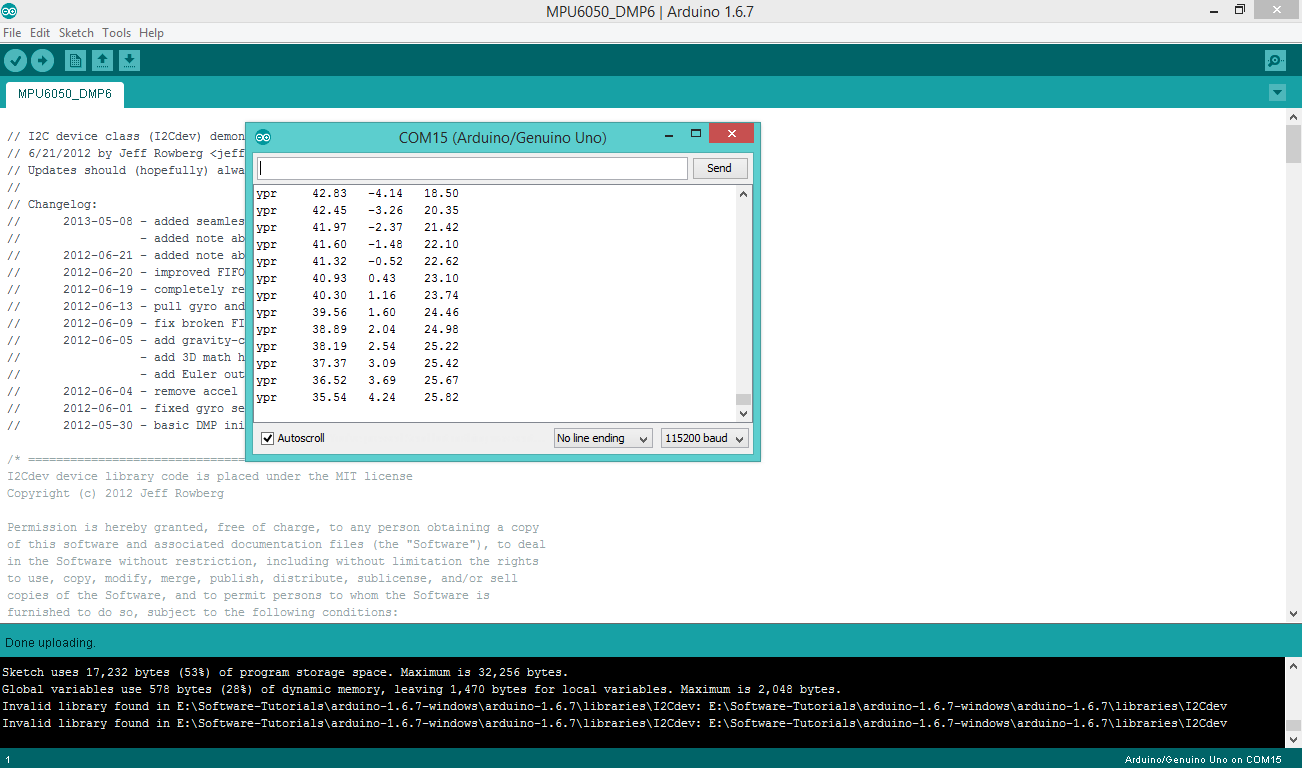Open Serial Monitor magnifier icon
Image resolution: width=1302 pixels, height=768 pixels.
(1275, 61)
